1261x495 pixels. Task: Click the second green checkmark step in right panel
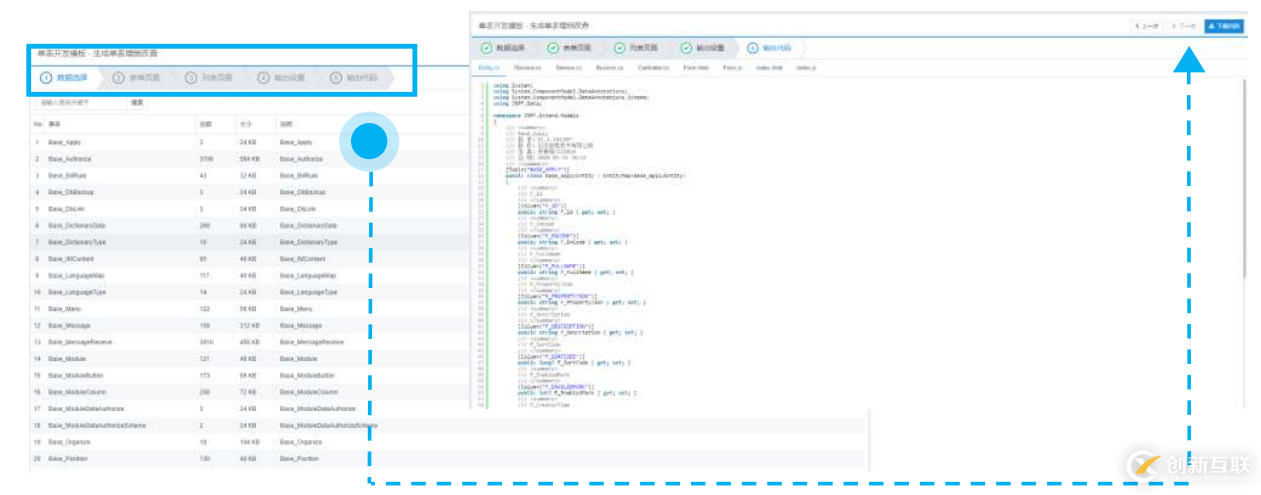[553, 48]
